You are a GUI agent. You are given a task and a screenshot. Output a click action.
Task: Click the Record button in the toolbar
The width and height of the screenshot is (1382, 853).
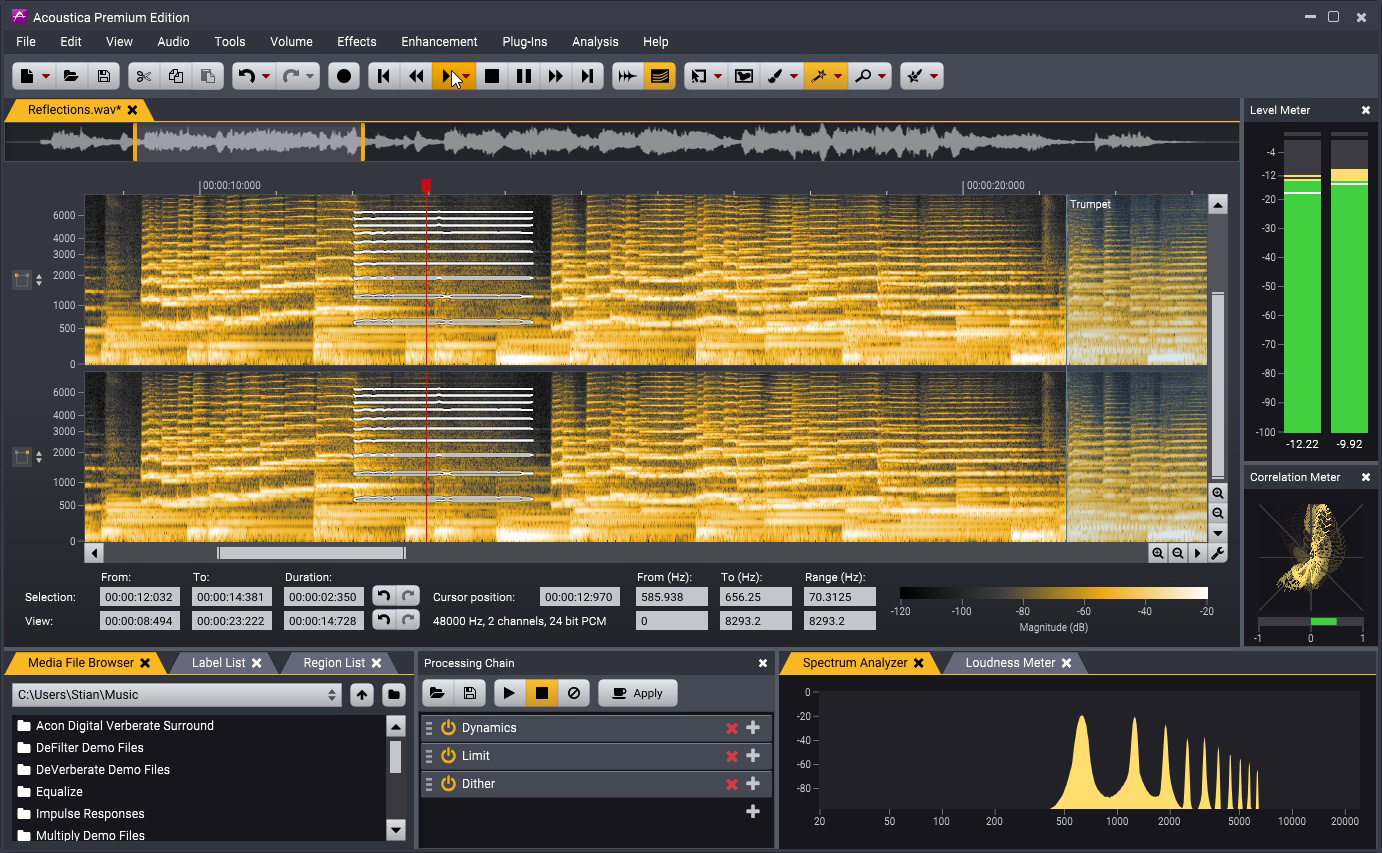344,76
